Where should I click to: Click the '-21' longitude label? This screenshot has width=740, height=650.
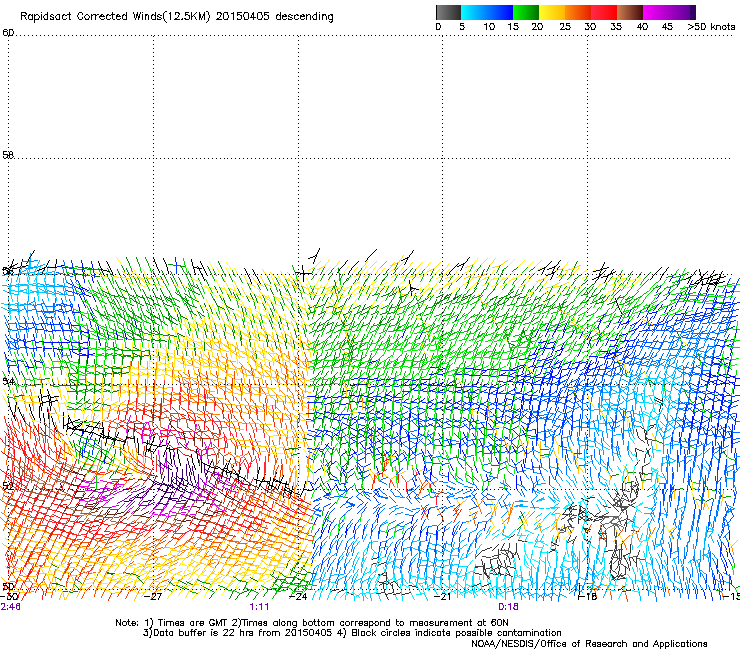coord(442,597)
